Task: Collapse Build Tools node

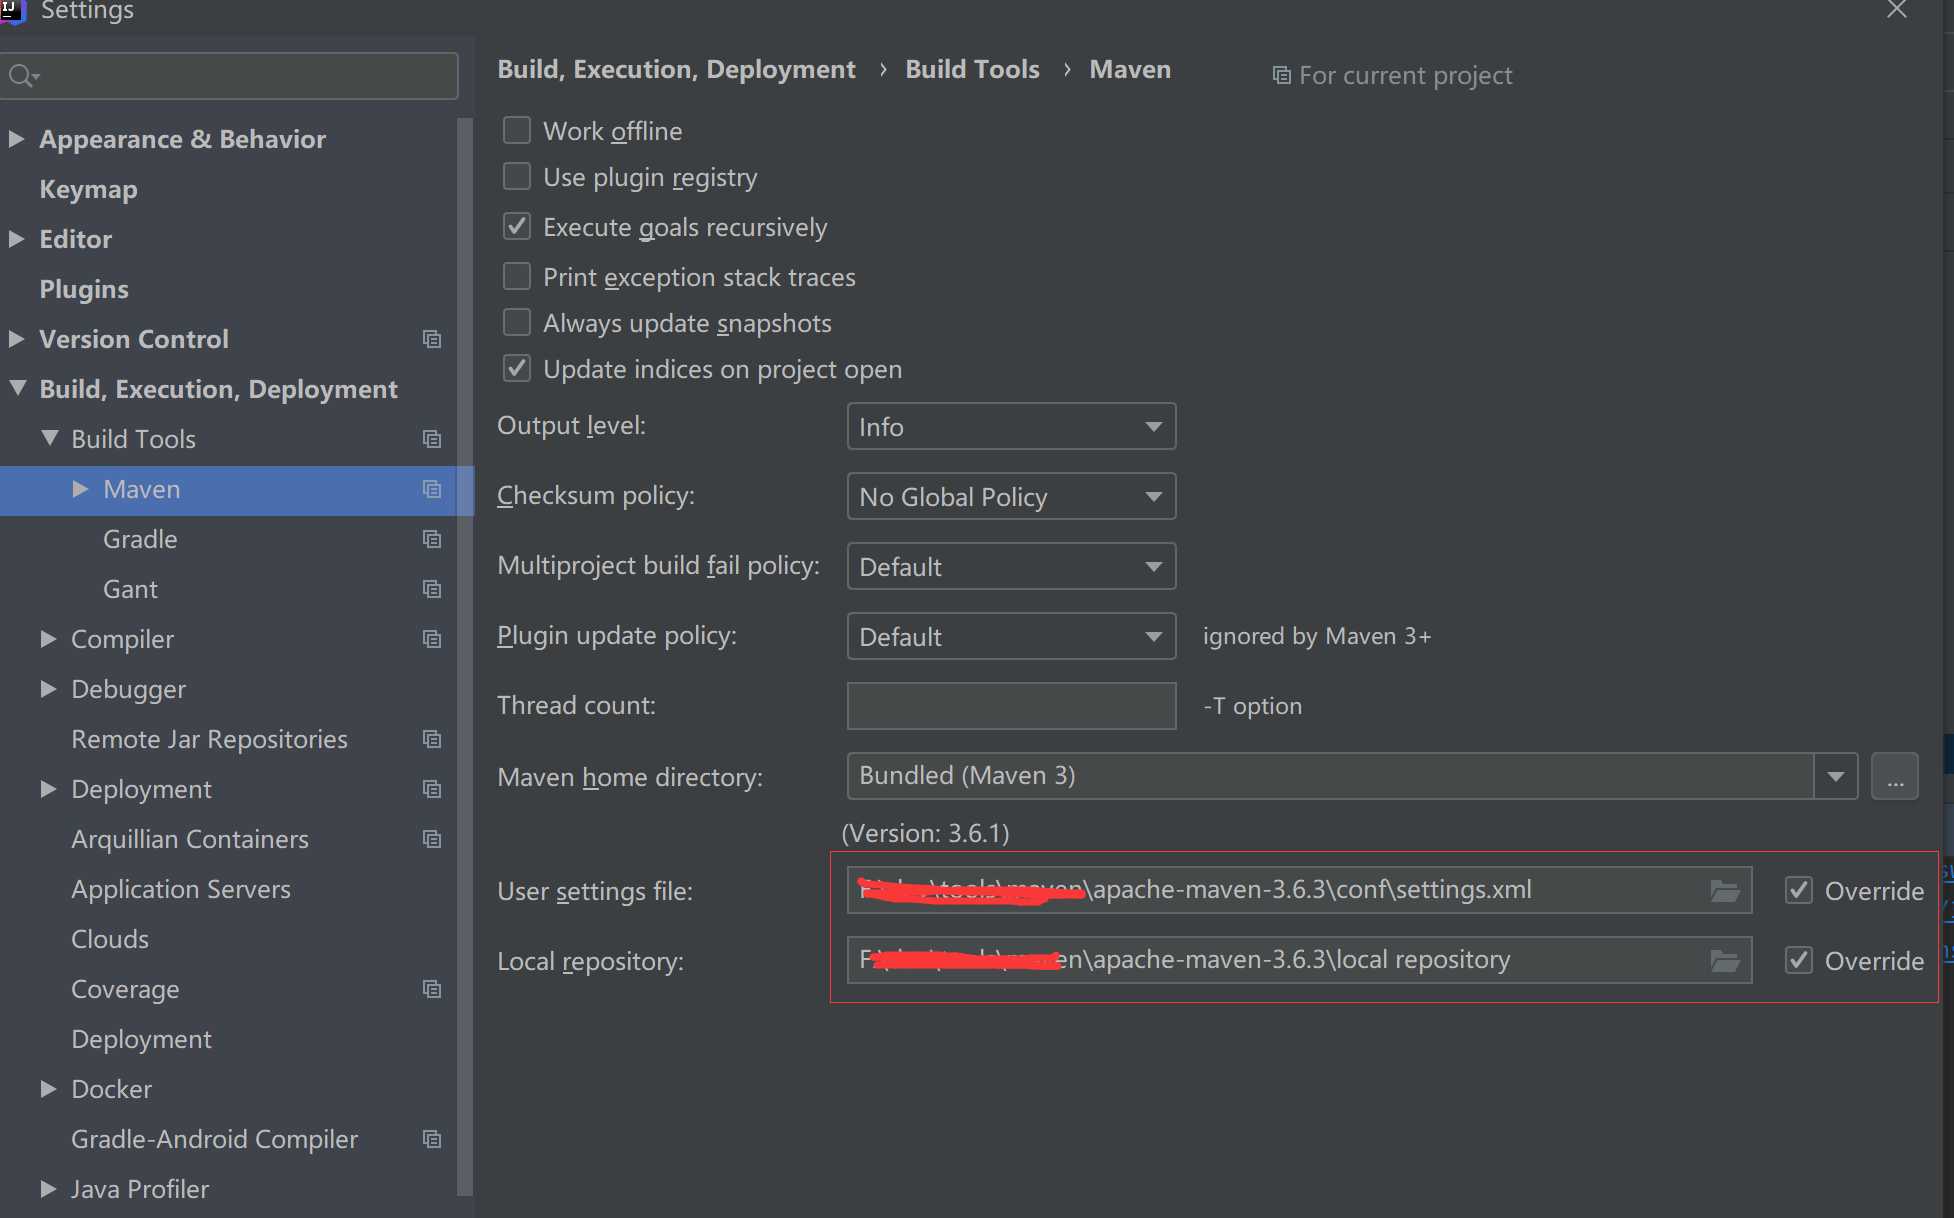Action: coord(49,438)
